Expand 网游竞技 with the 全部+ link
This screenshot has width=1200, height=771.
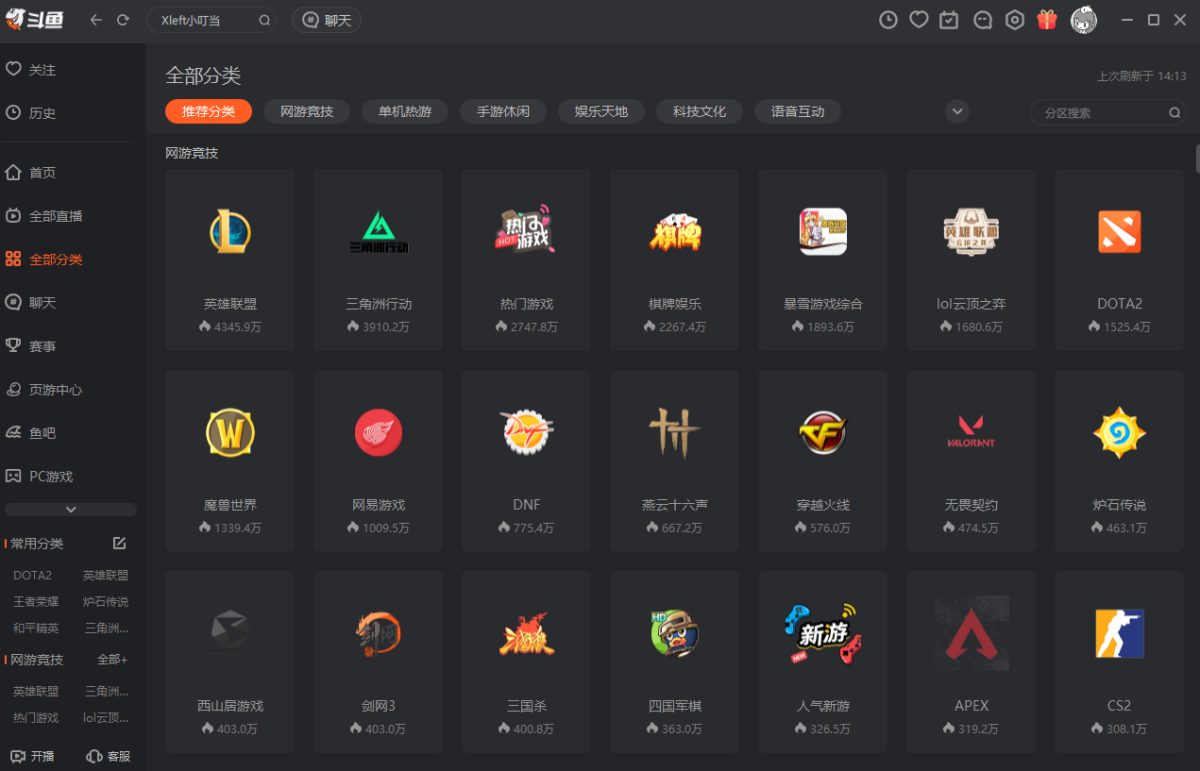click(x=112, y=660)
